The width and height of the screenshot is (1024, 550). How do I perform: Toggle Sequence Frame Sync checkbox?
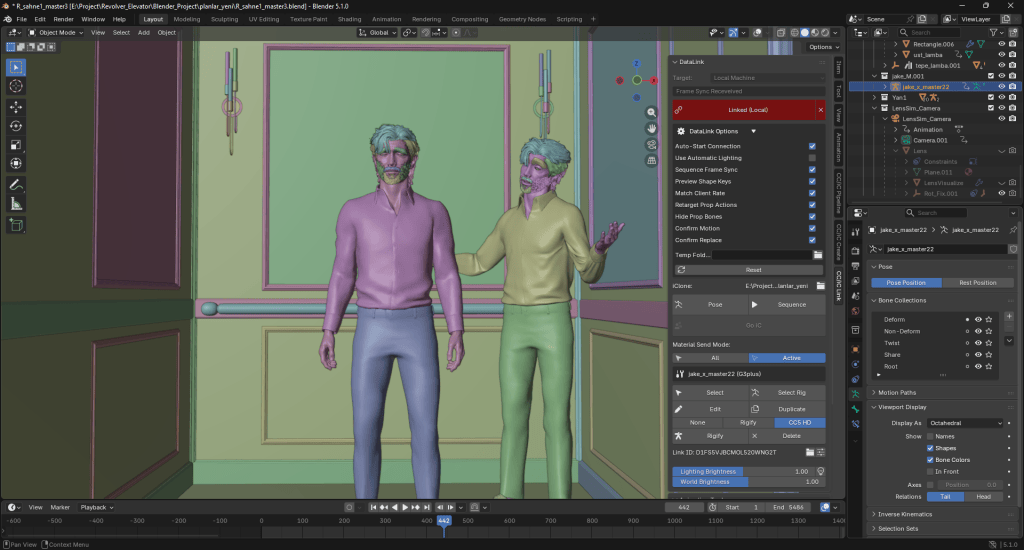click(812, 170)
